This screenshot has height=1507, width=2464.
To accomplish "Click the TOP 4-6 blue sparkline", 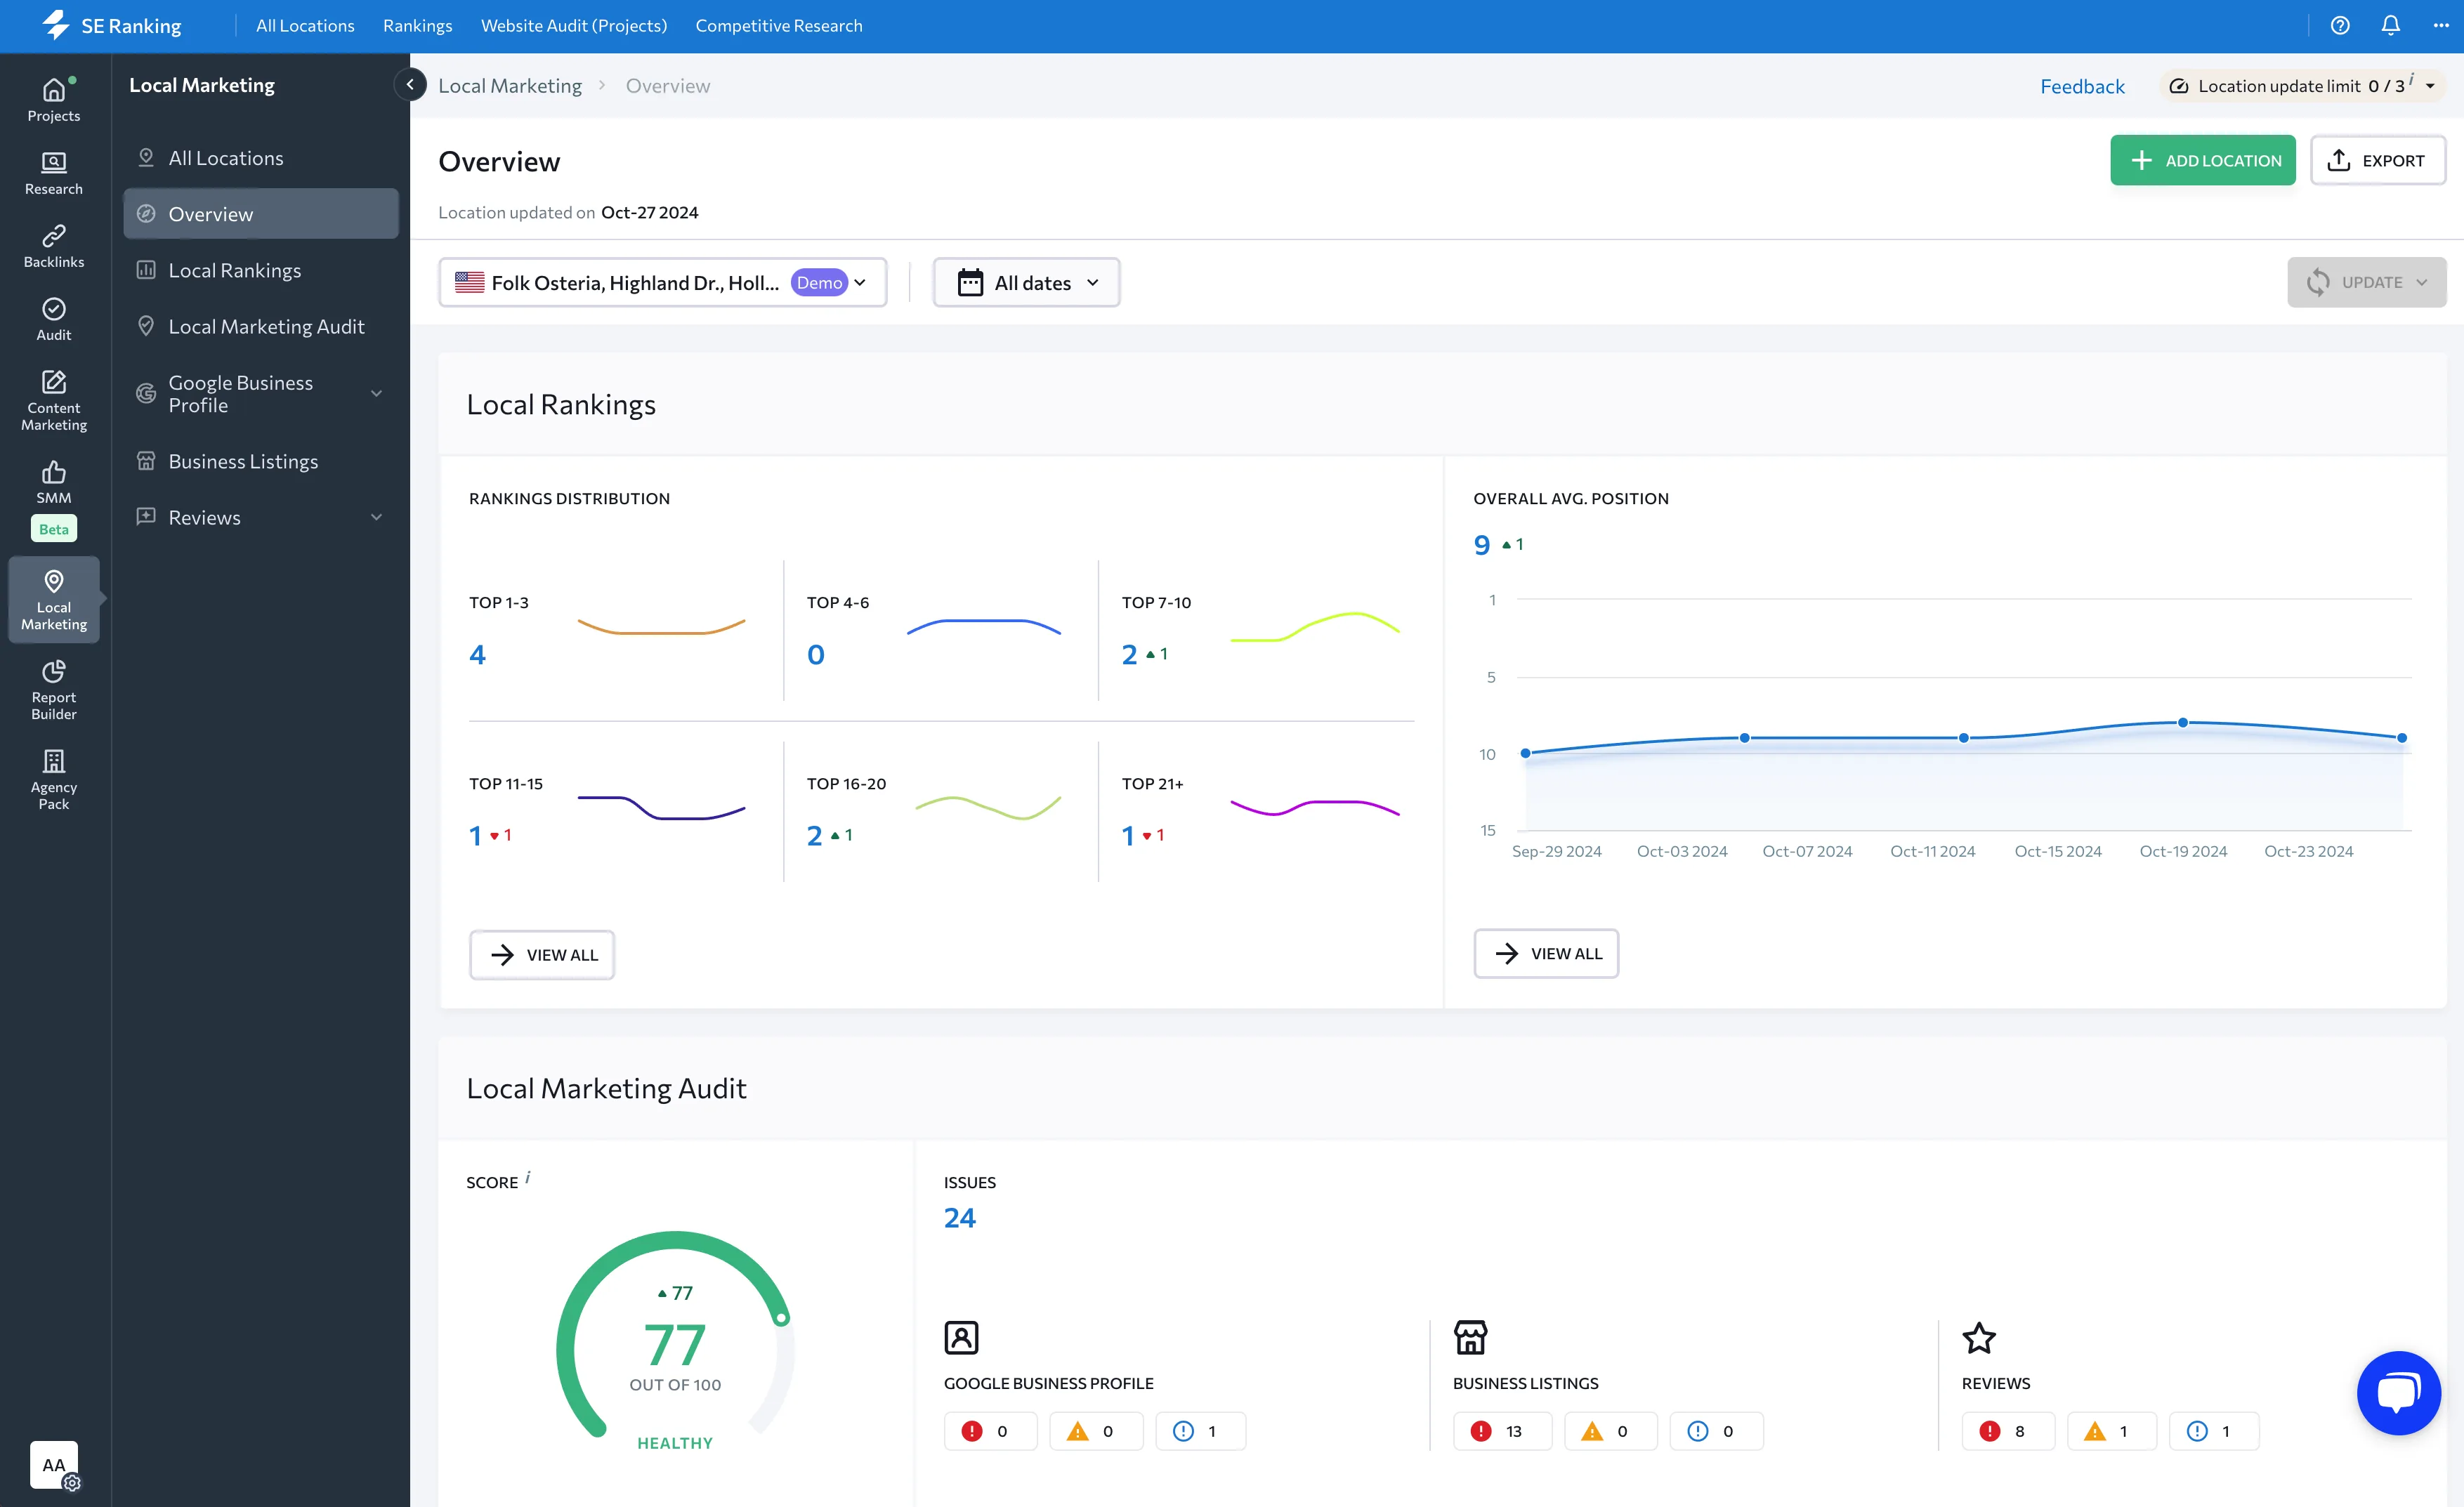I will [x=983, y=627].
